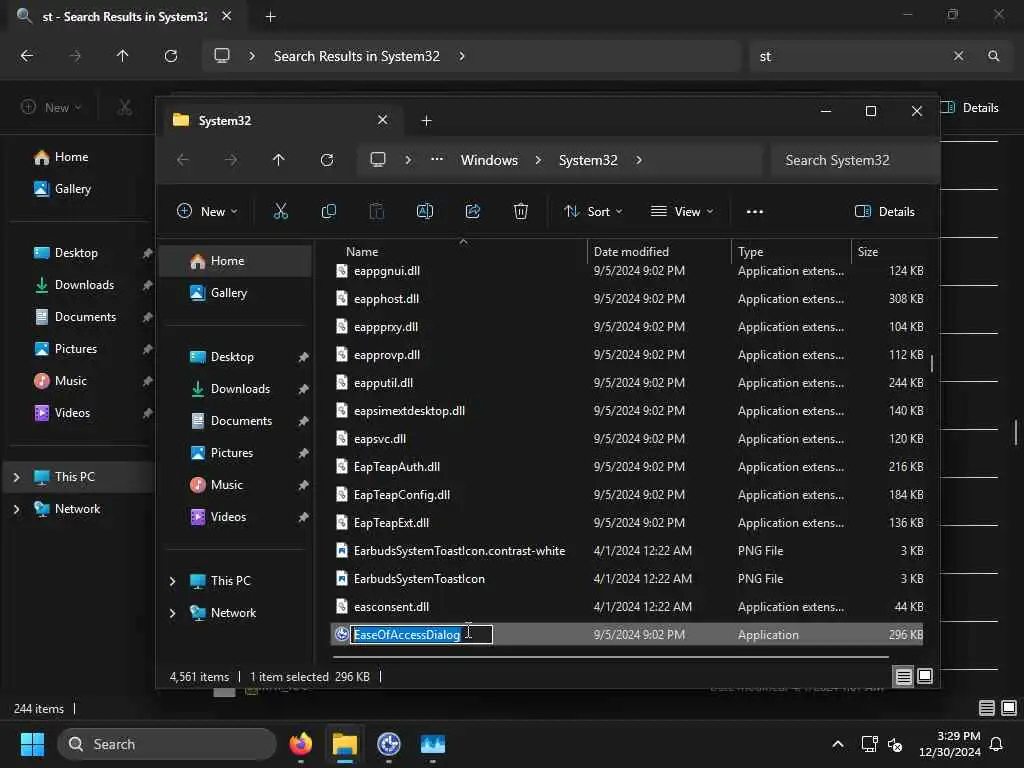Open Home in the System32 navigation pane
Screen dimensions: 1024x768
pyautogui.click(x=236, y=261)
